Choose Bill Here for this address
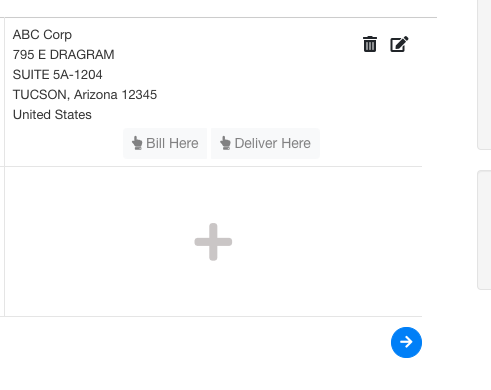Image resolution: width=491 pixels, height=390 pixels. pyautogui.click(x=165, y=143)
